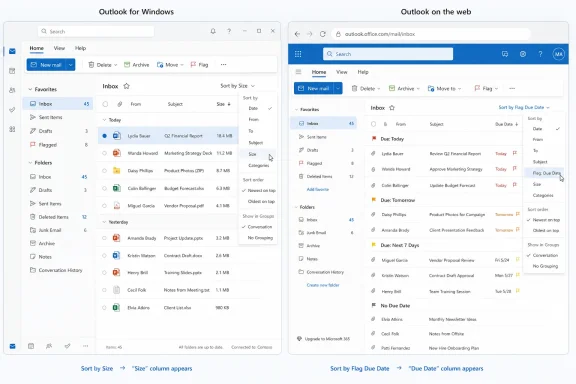Open View tab in Outlook on web

coord(342,72)
